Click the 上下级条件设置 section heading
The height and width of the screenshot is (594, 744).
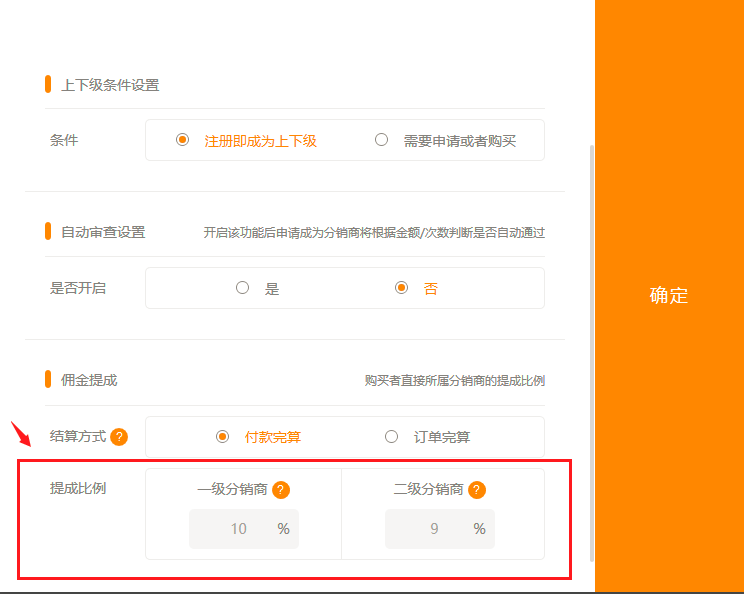tap(110, 85)
